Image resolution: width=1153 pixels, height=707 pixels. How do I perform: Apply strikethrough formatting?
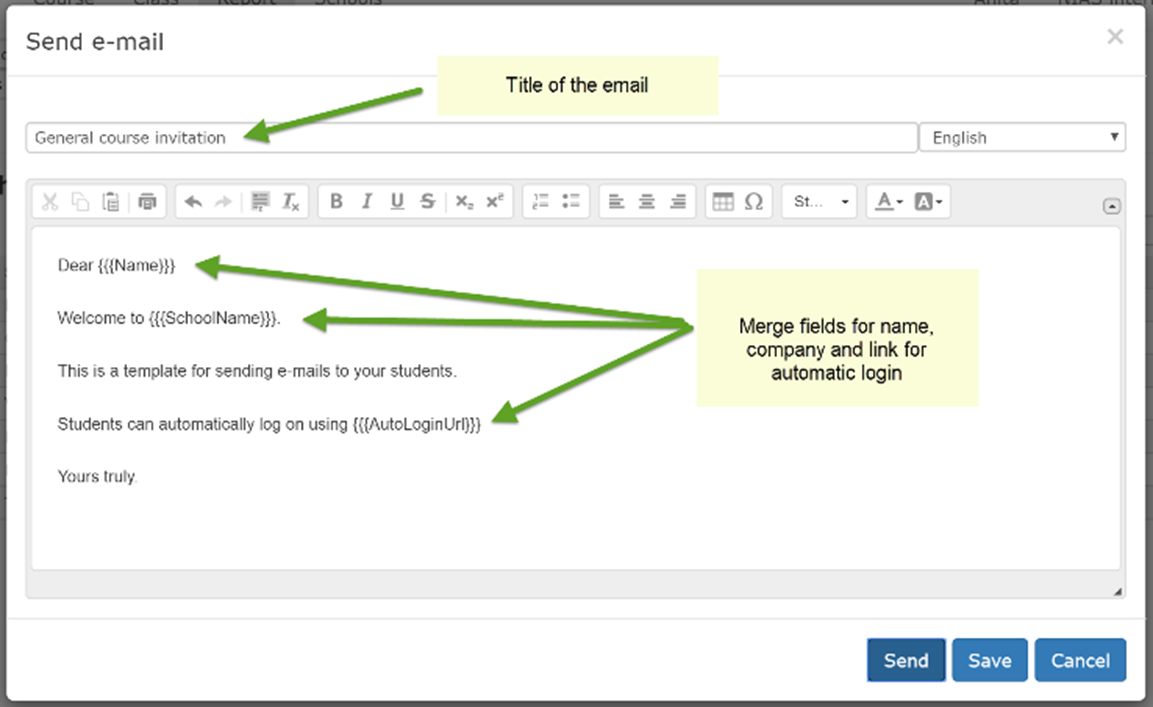pos(428,202)
